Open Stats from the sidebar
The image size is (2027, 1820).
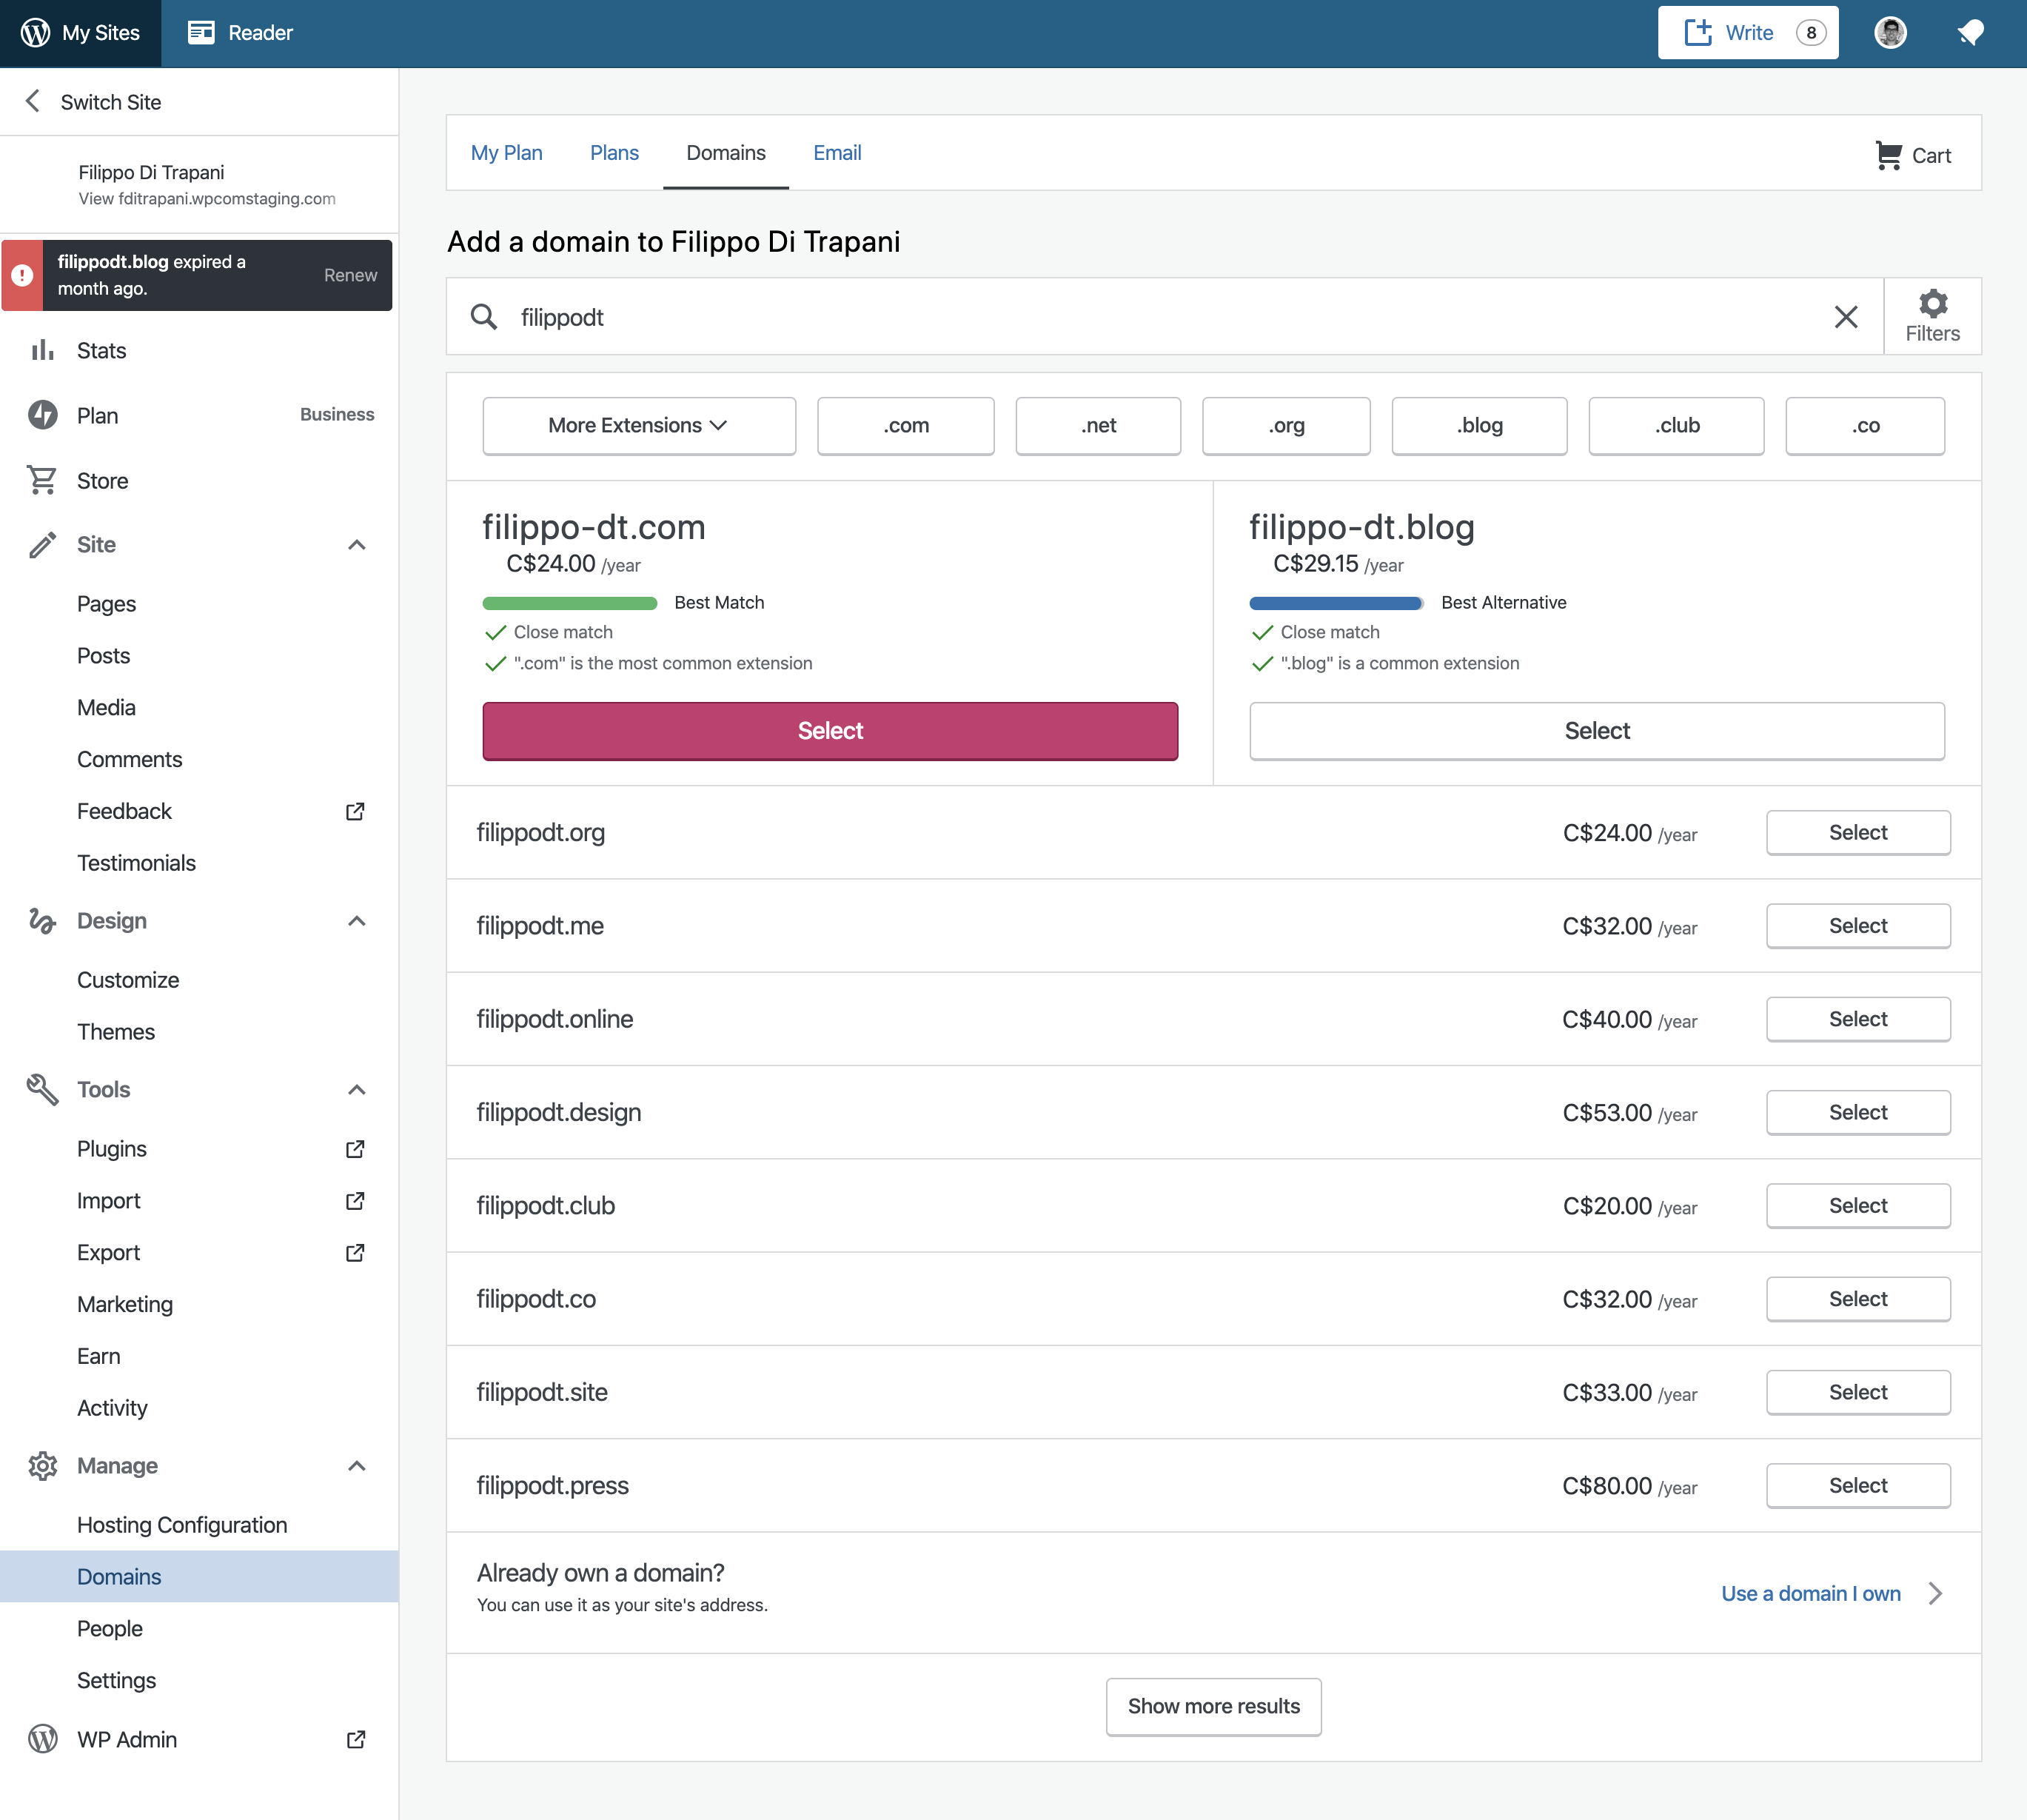tap(101, 351)
